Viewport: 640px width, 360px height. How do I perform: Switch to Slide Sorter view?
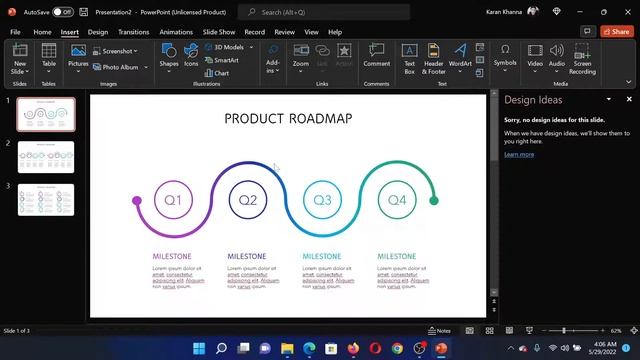click(x=489, y=331)
